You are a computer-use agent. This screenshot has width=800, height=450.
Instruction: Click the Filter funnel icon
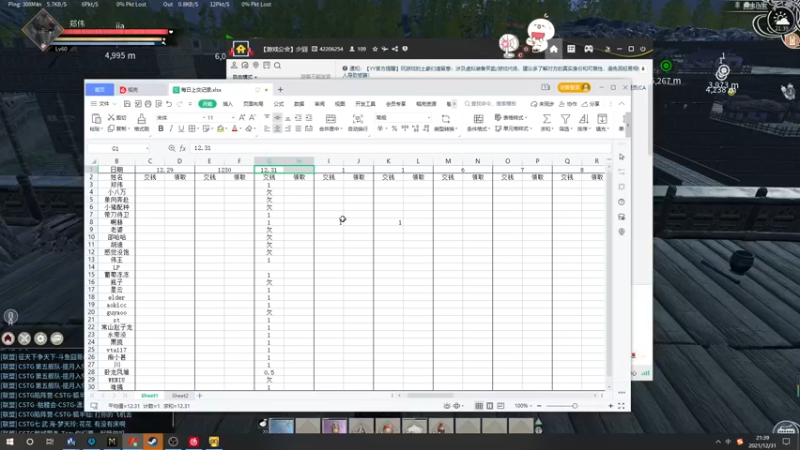pos(565,119)
